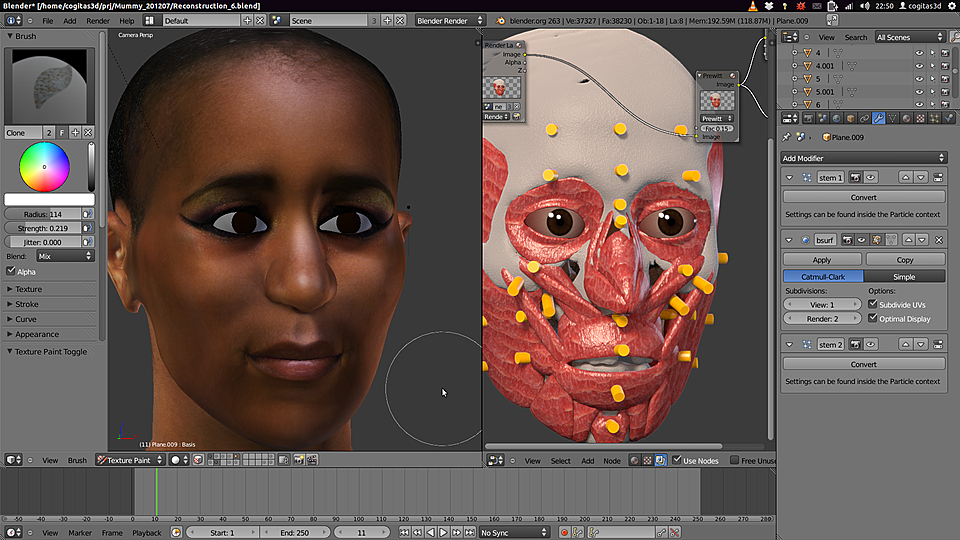Open the Render menu in the top bar
This screenshot has height=540, width=960.
point(98,20)
